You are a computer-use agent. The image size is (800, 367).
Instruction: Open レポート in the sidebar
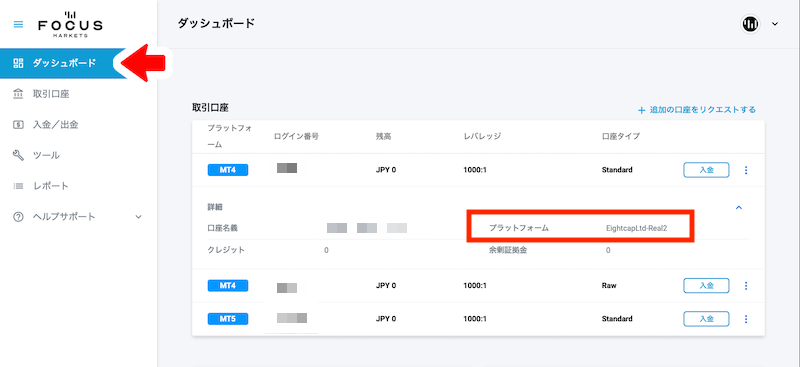point(51,186)
